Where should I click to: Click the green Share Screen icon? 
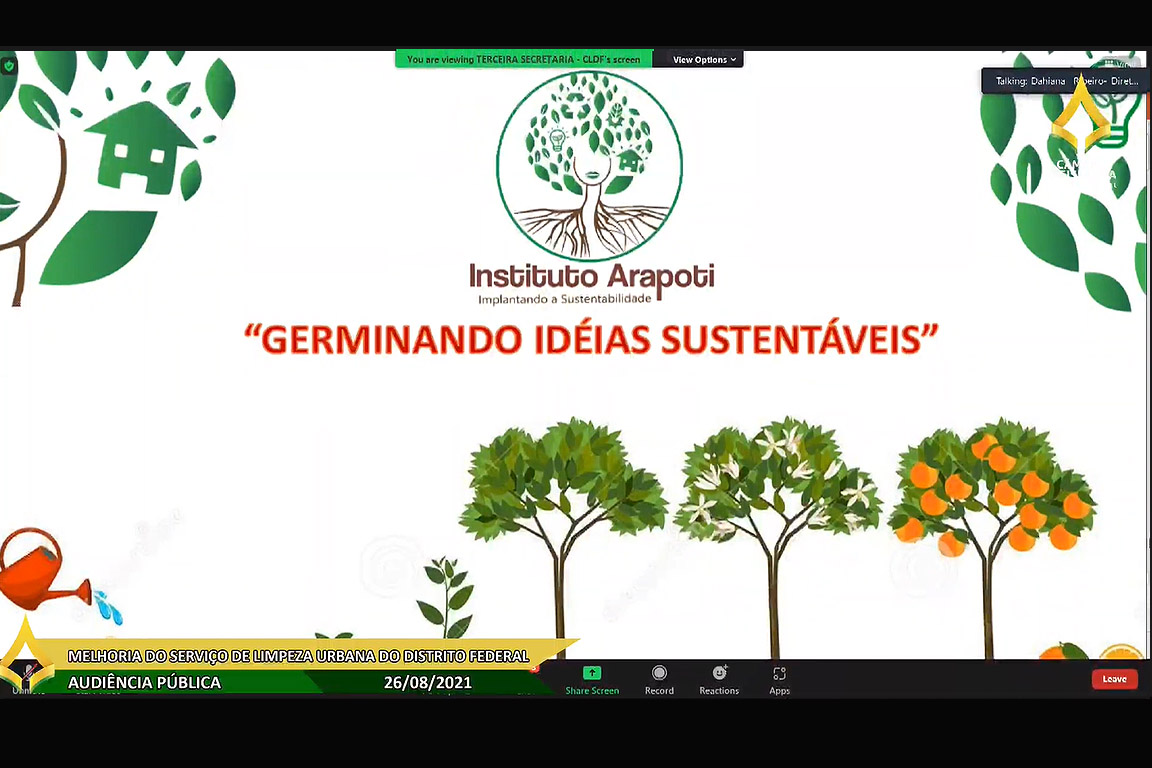point(592,674)
